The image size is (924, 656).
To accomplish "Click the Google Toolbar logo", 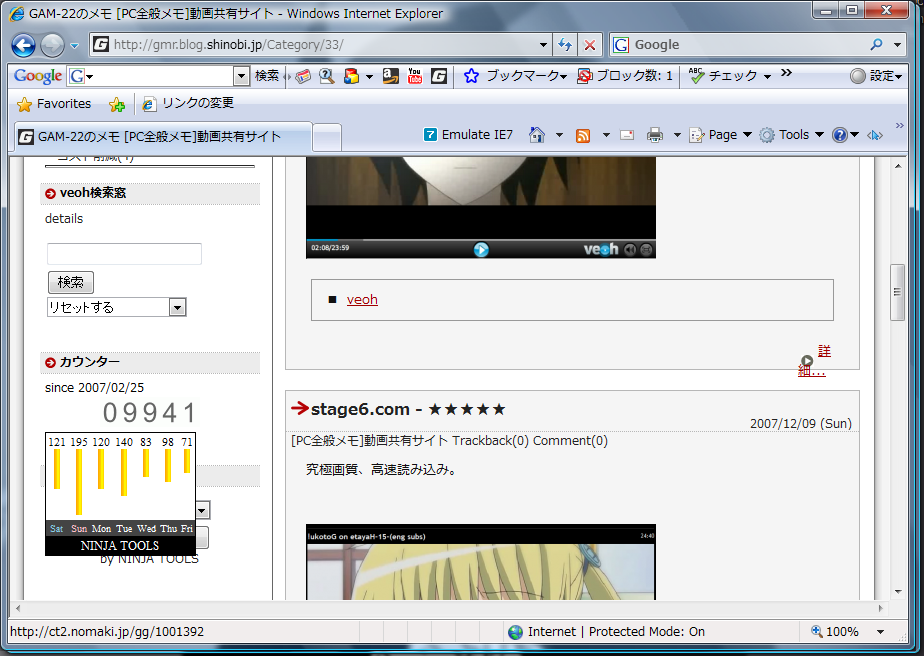I will tap(38, 76).
